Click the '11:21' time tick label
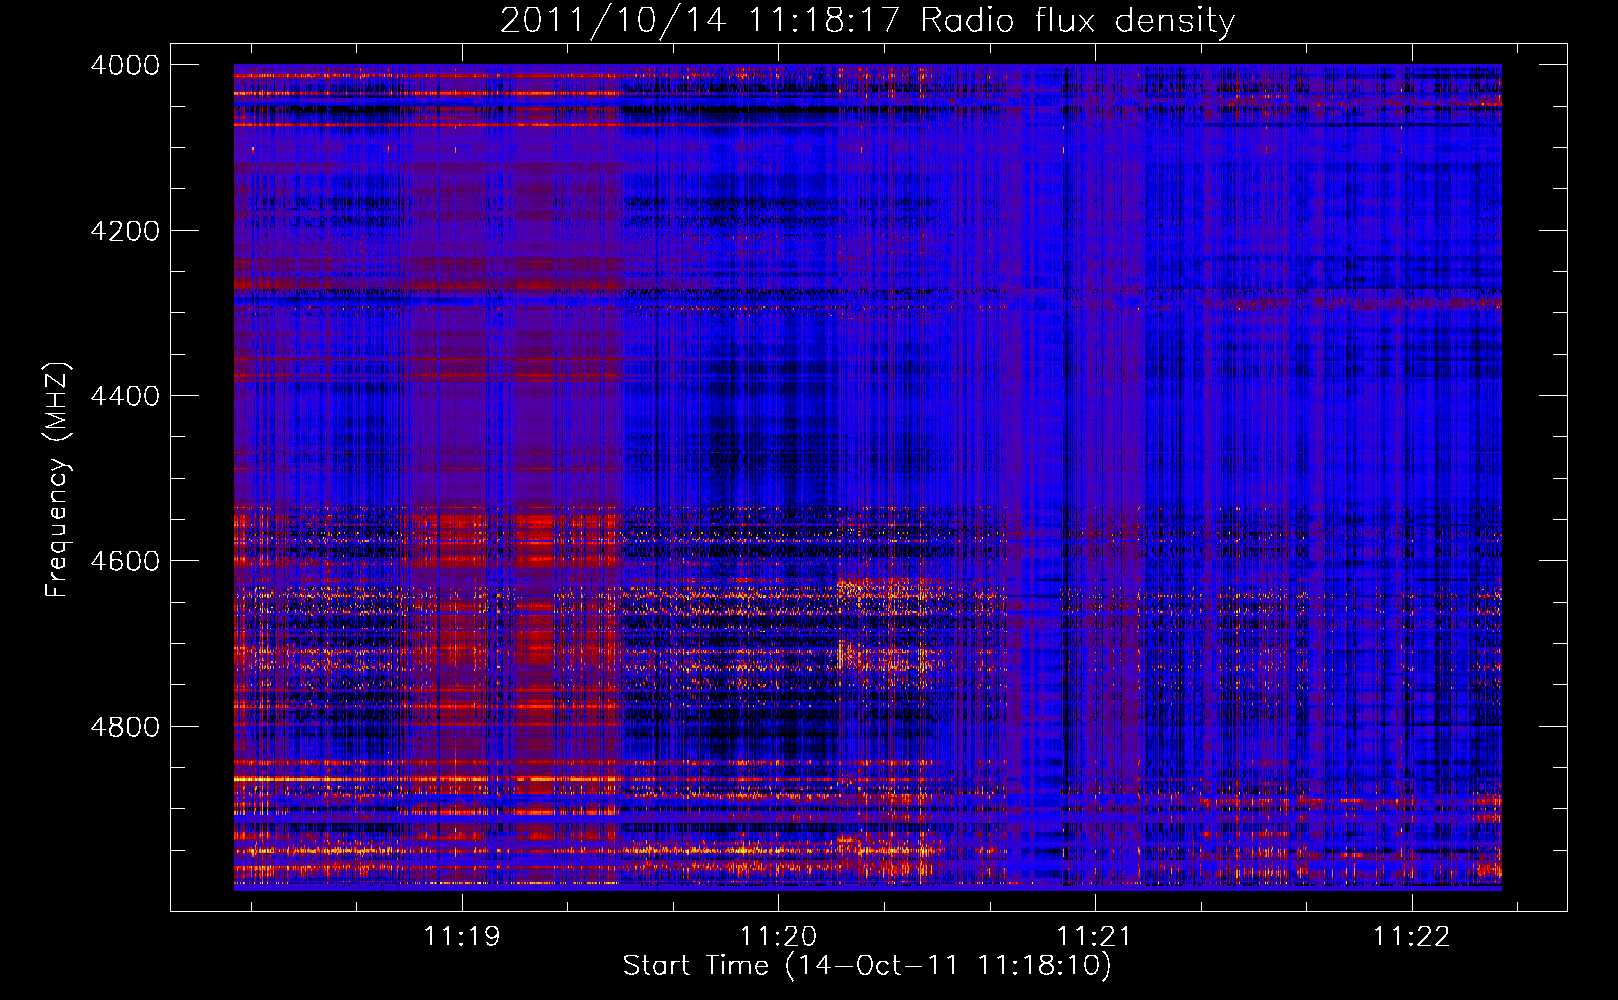Image resolution: width=1618 pixels, height=1000 pixels. click(1095, 937)
